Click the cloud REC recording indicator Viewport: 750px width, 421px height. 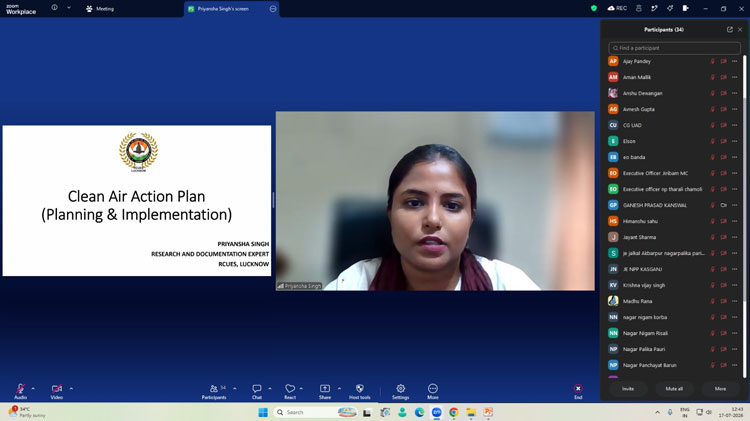[617, 8]
